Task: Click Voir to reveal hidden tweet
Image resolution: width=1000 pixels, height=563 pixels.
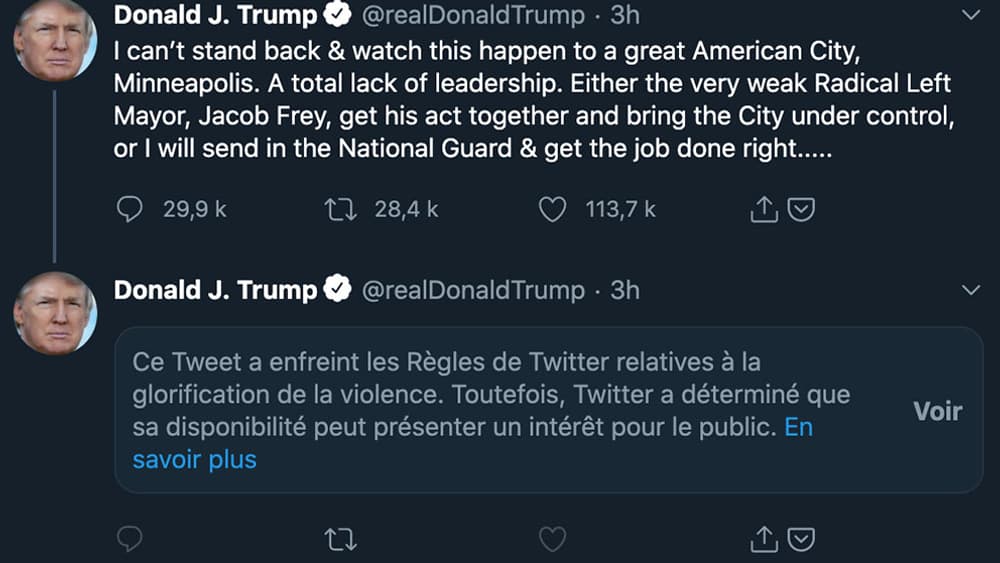Action: click(x=937, y=411)
